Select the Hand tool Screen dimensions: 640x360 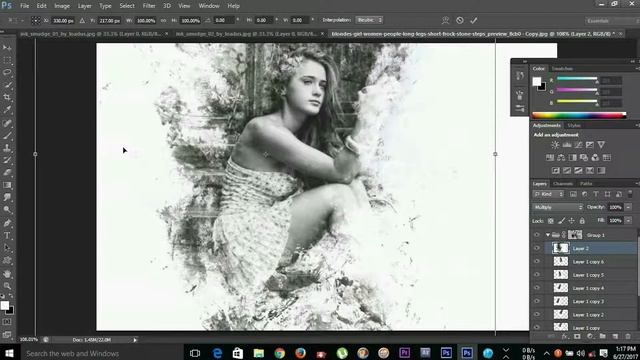[x=7, y=274]
